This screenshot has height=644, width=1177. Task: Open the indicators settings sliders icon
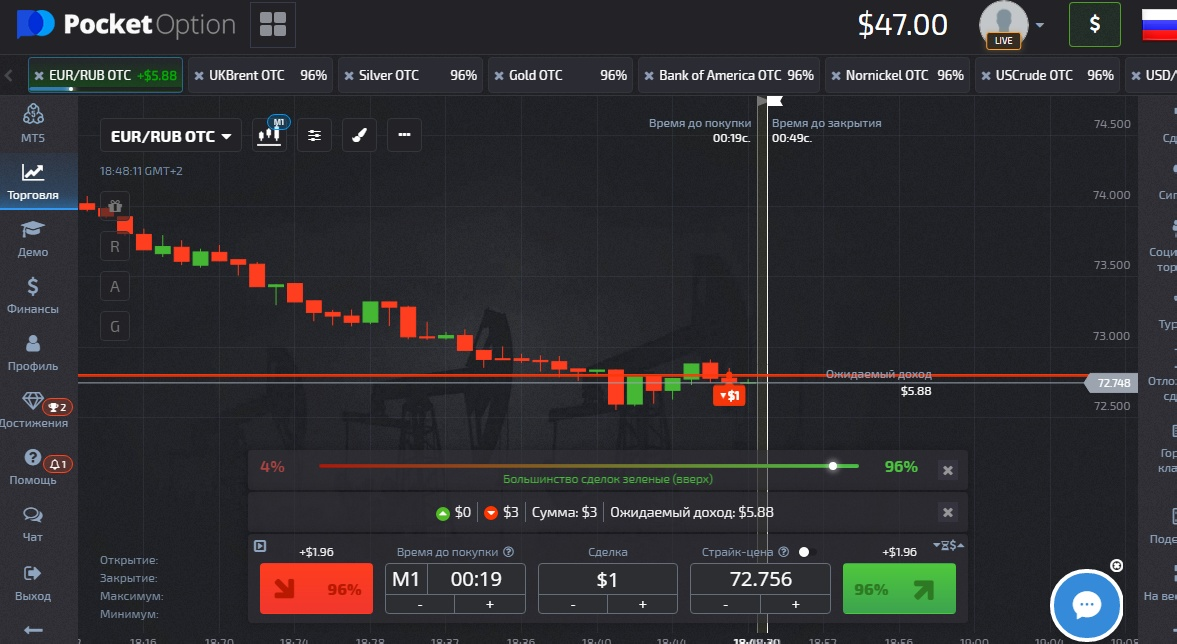pos(315,135)
